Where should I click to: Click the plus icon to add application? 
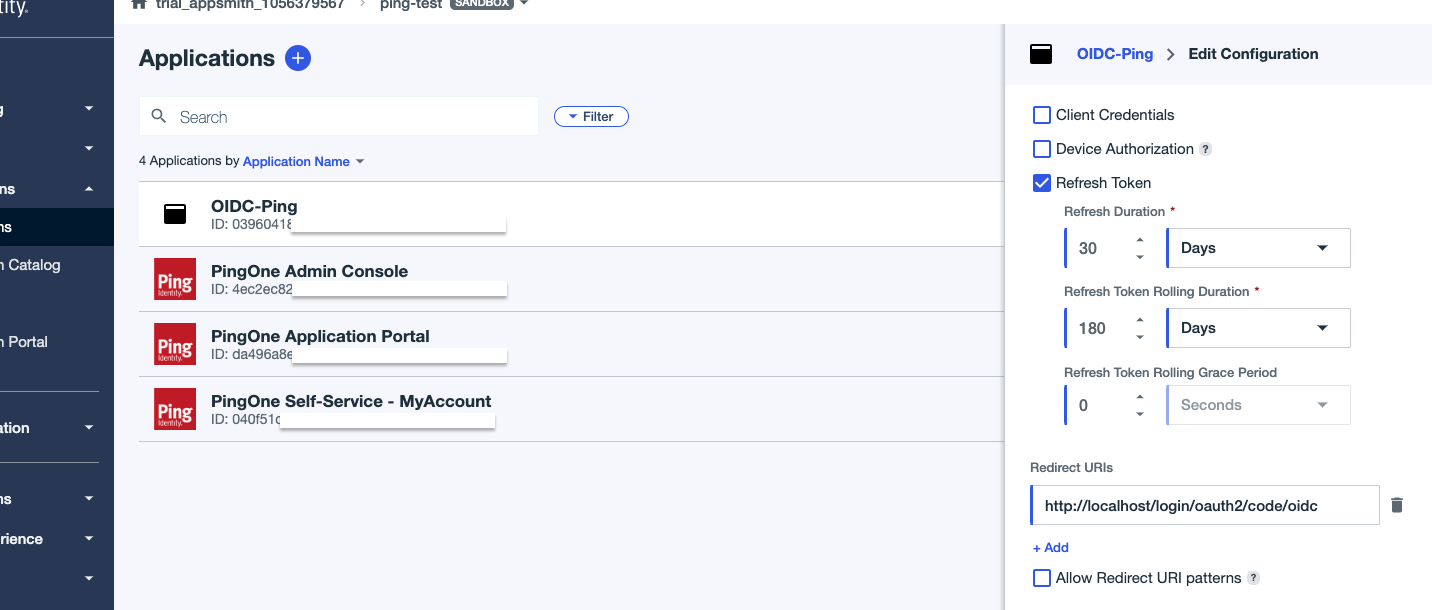(x=298, y=58)
